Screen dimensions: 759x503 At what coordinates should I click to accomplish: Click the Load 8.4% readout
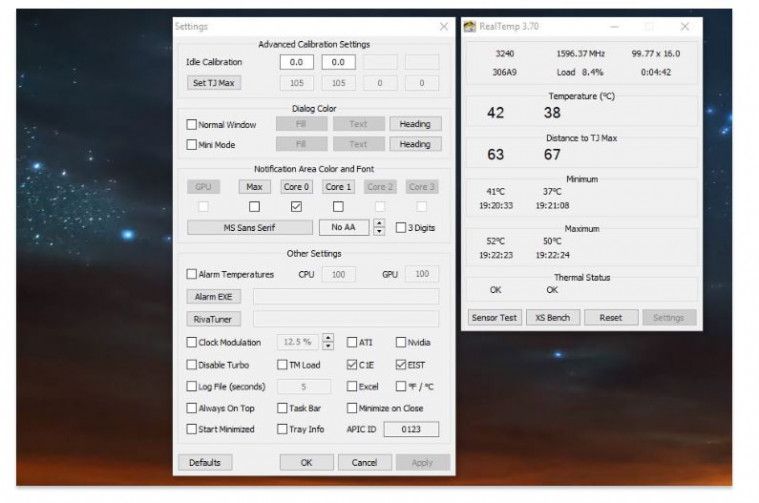(x=580, y=72)
